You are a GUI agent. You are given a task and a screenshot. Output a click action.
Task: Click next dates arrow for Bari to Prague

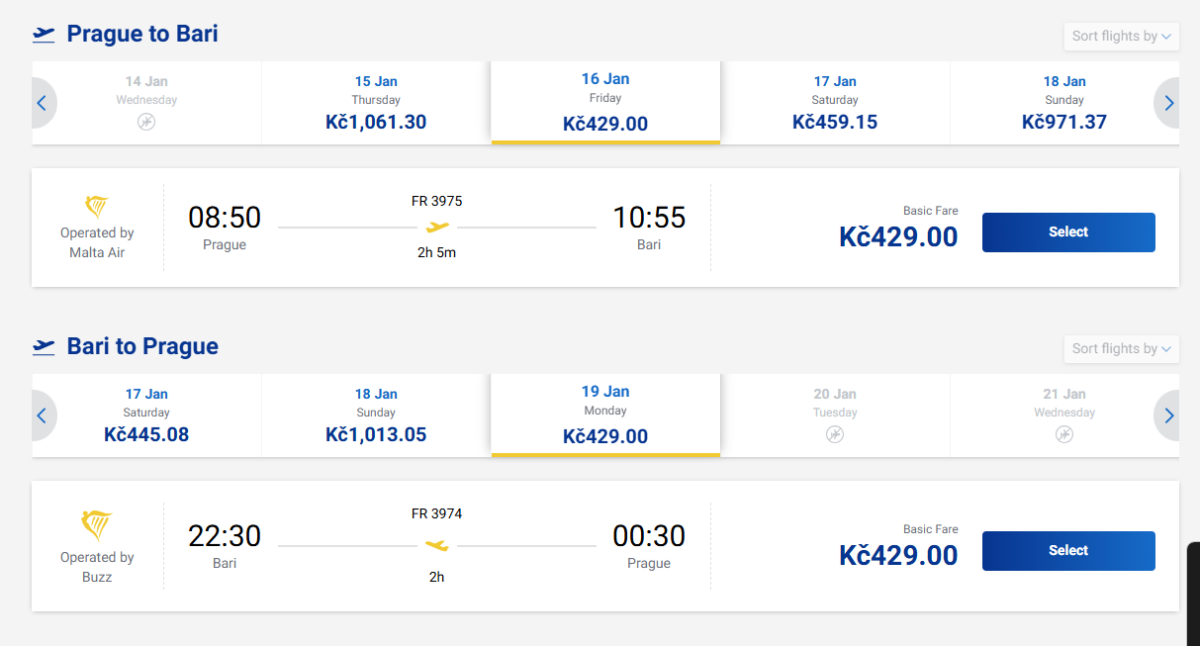point(1168,416)
